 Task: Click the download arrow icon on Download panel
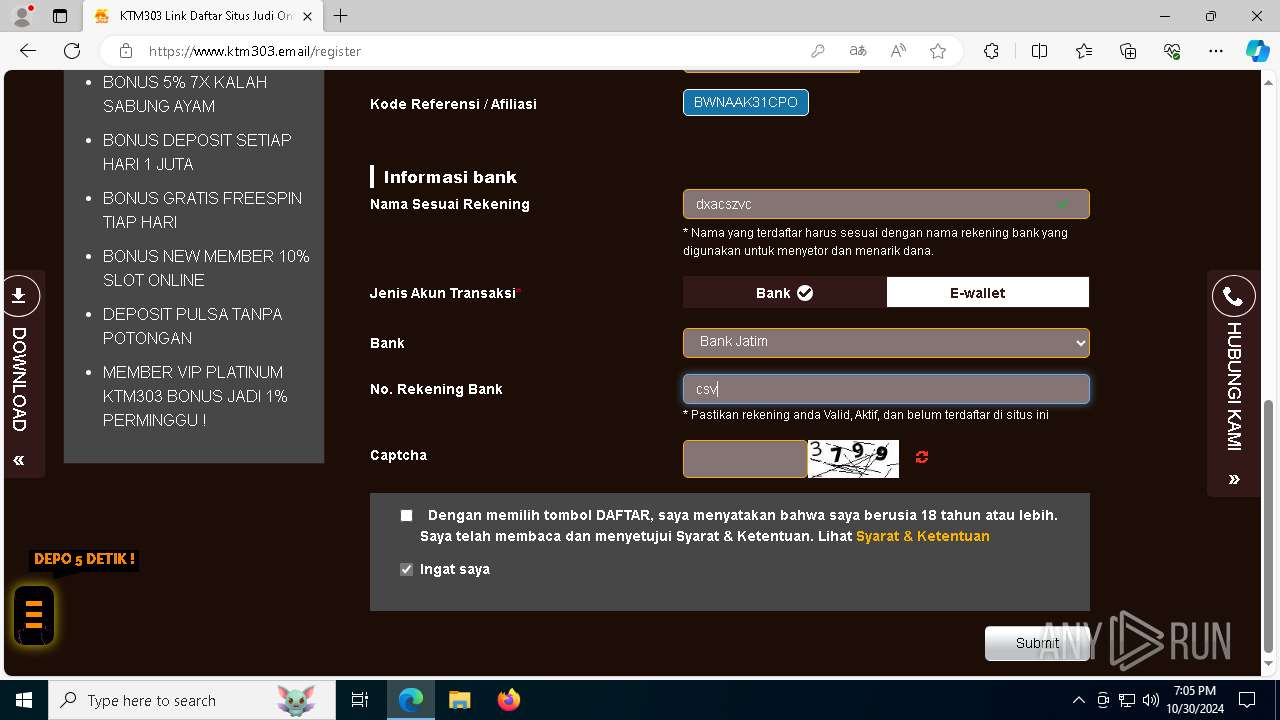(x=19, y=296)
